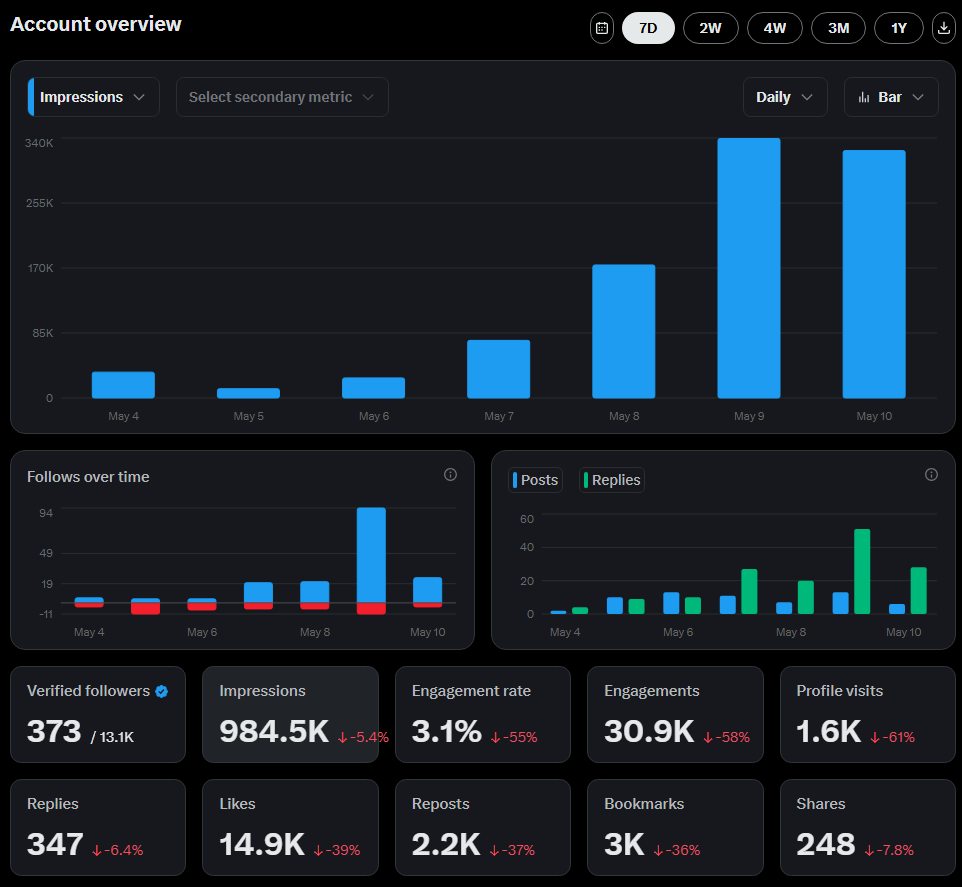Click the May 9 x-axis label

click(749, 416)
